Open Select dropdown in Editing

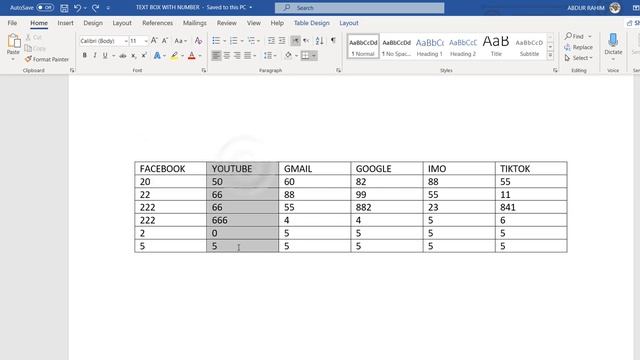click(579, 58)
